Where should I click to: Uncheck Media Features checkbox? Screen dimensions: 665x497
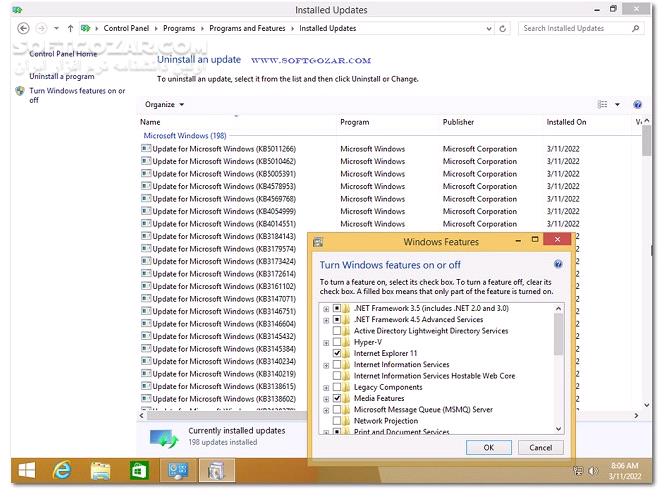coord(337,398)
